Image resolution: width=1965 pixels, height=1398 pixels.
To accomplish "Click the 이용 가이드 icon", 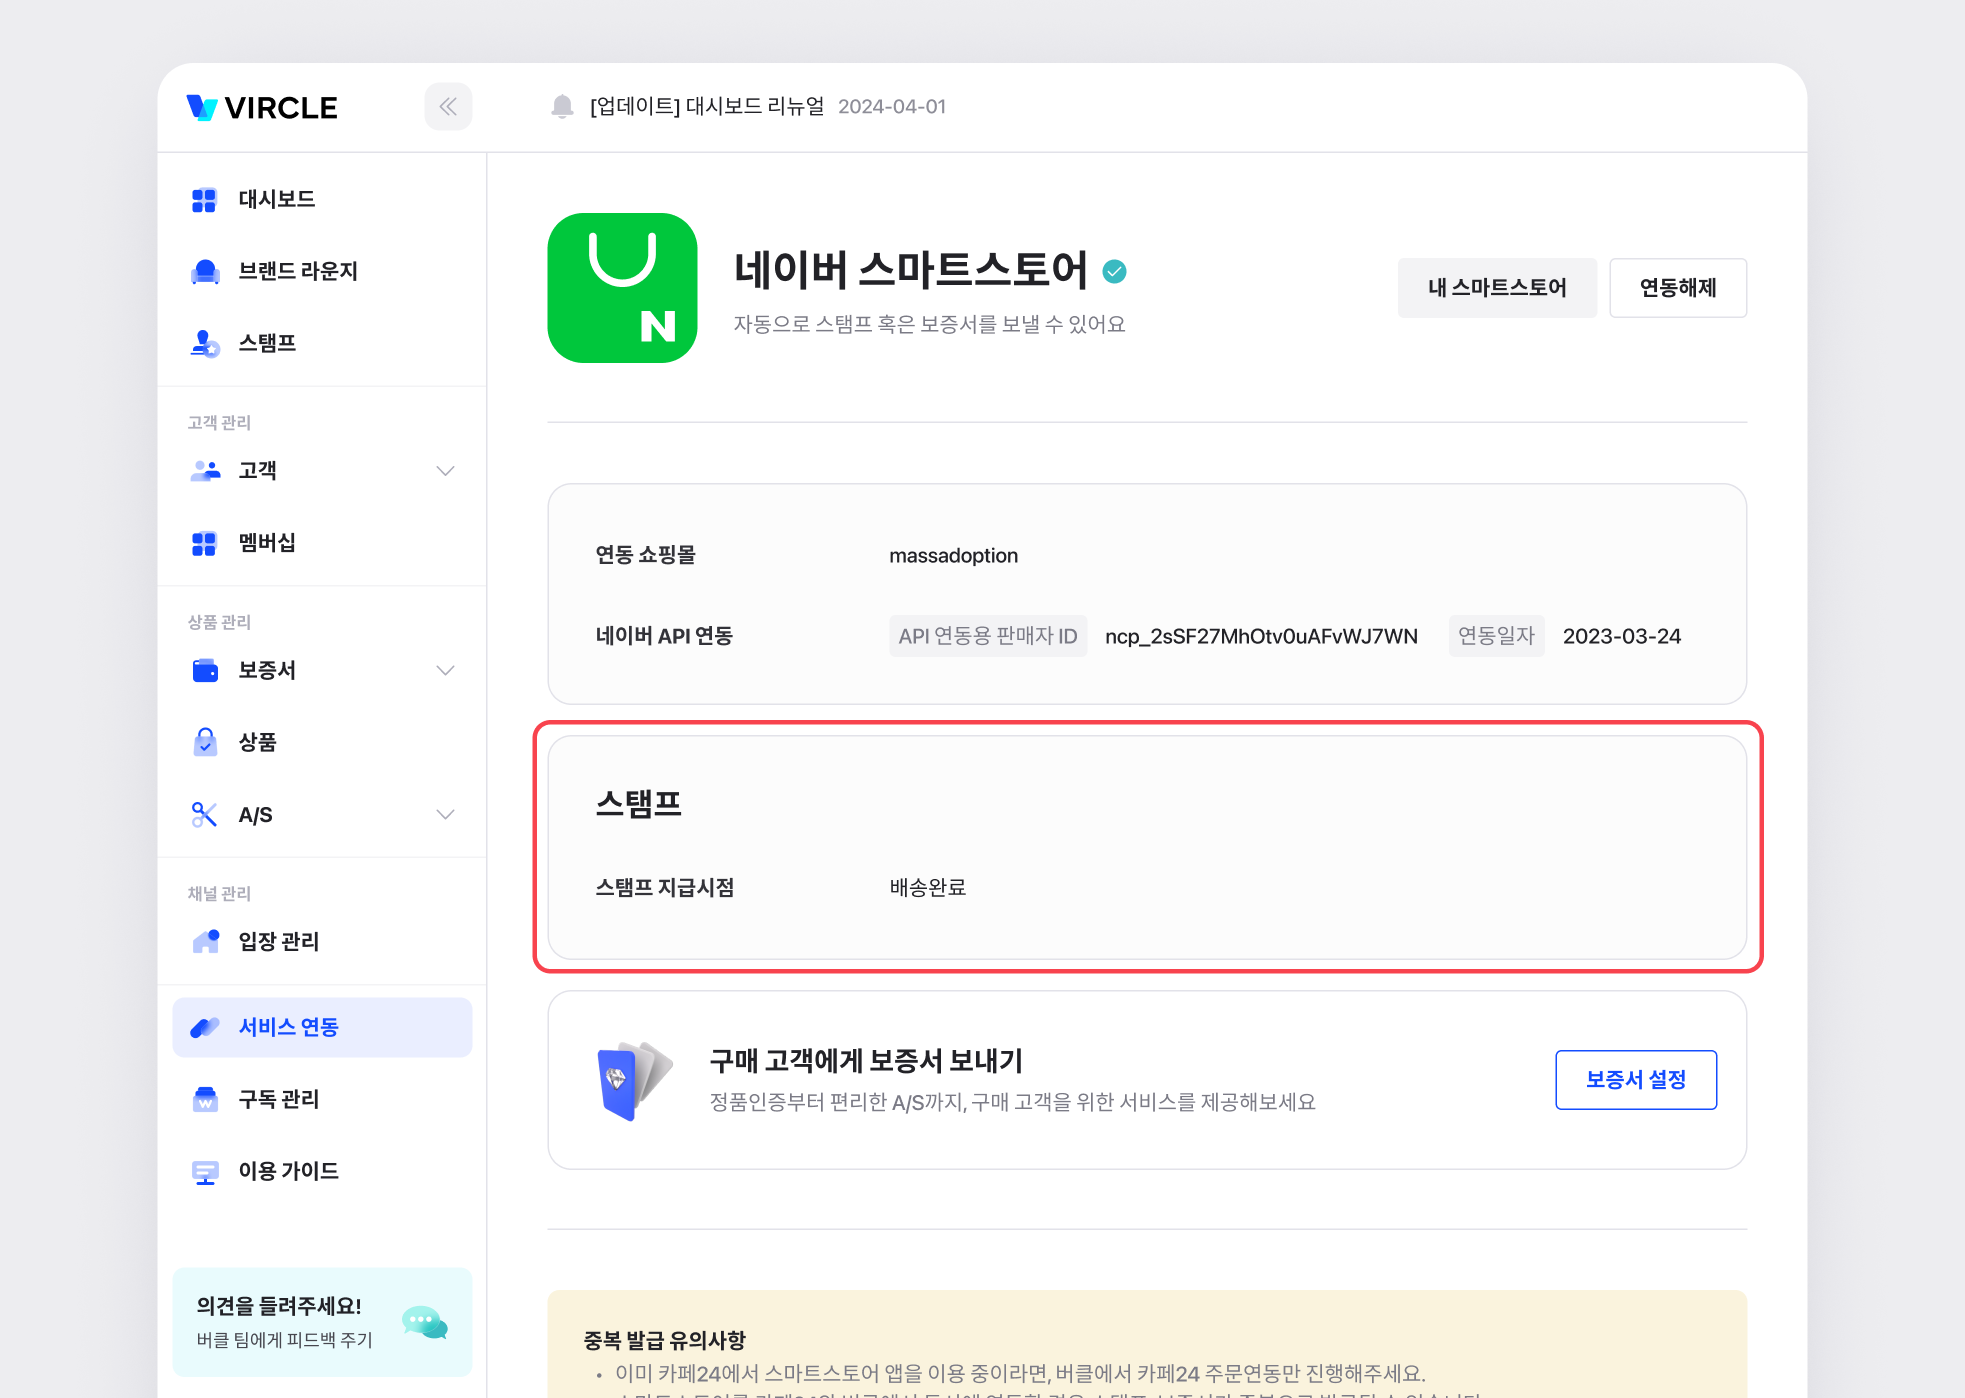I will point(205,1171).
